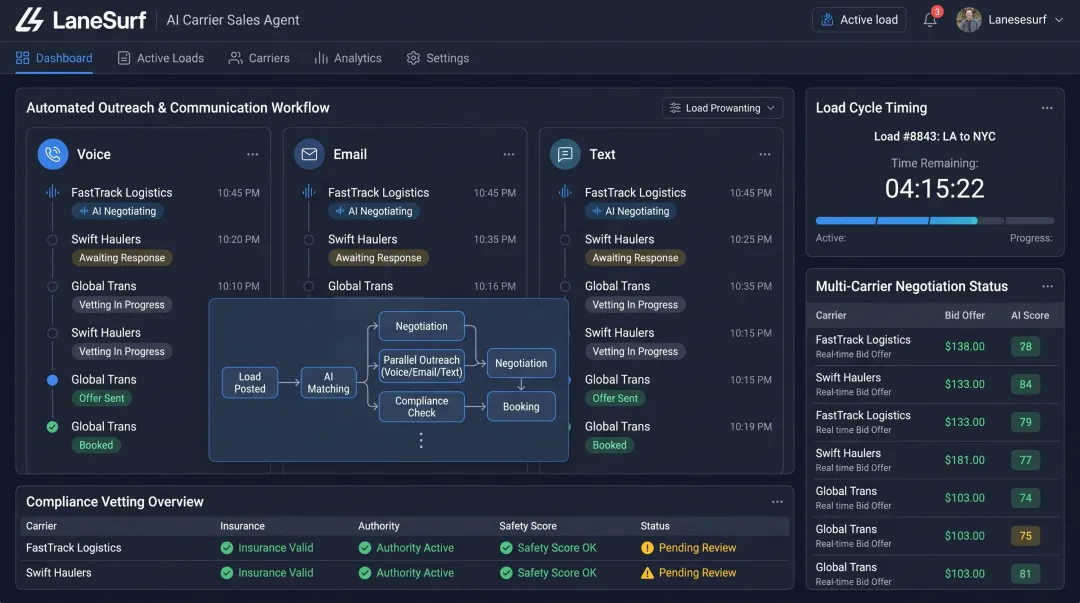Click the AI Negotiating badge in the Text column

[630, 212]
